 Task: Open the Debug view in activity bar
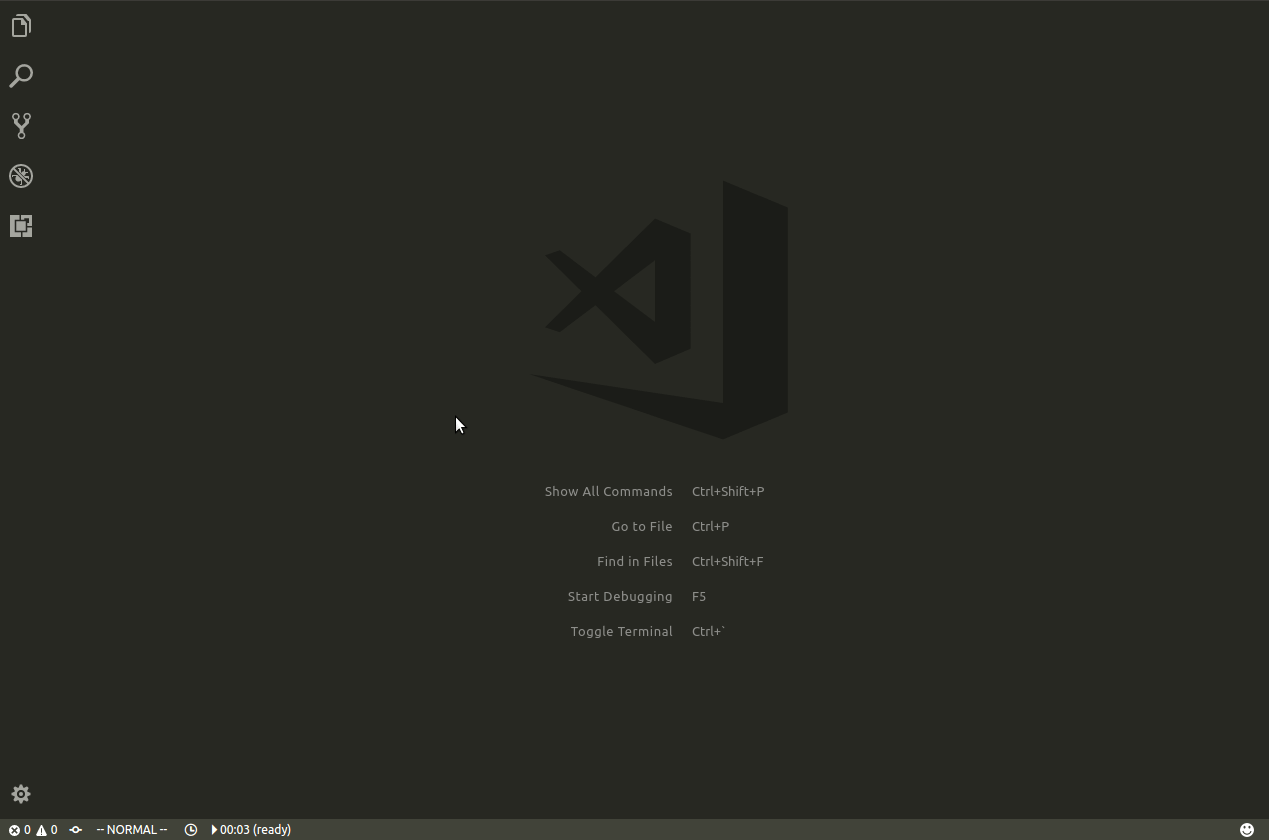[21, 176]
